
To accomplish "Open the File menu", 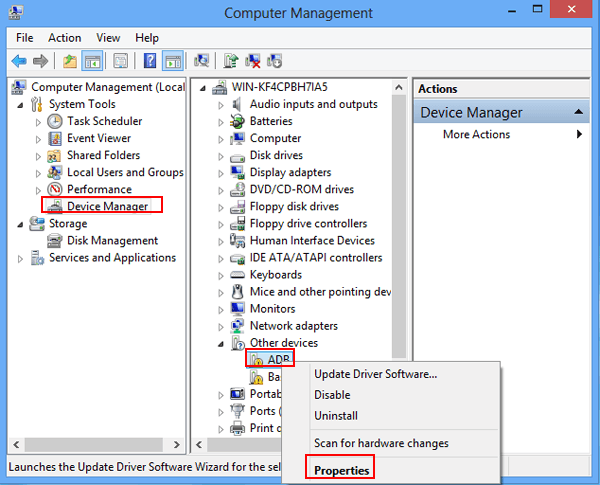I will point(24,38).
